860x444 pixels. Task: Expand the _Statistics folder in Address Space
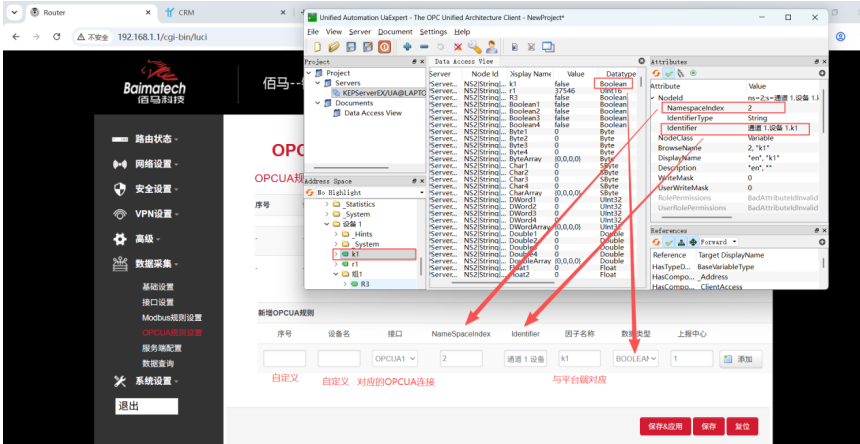coord(327,204)
